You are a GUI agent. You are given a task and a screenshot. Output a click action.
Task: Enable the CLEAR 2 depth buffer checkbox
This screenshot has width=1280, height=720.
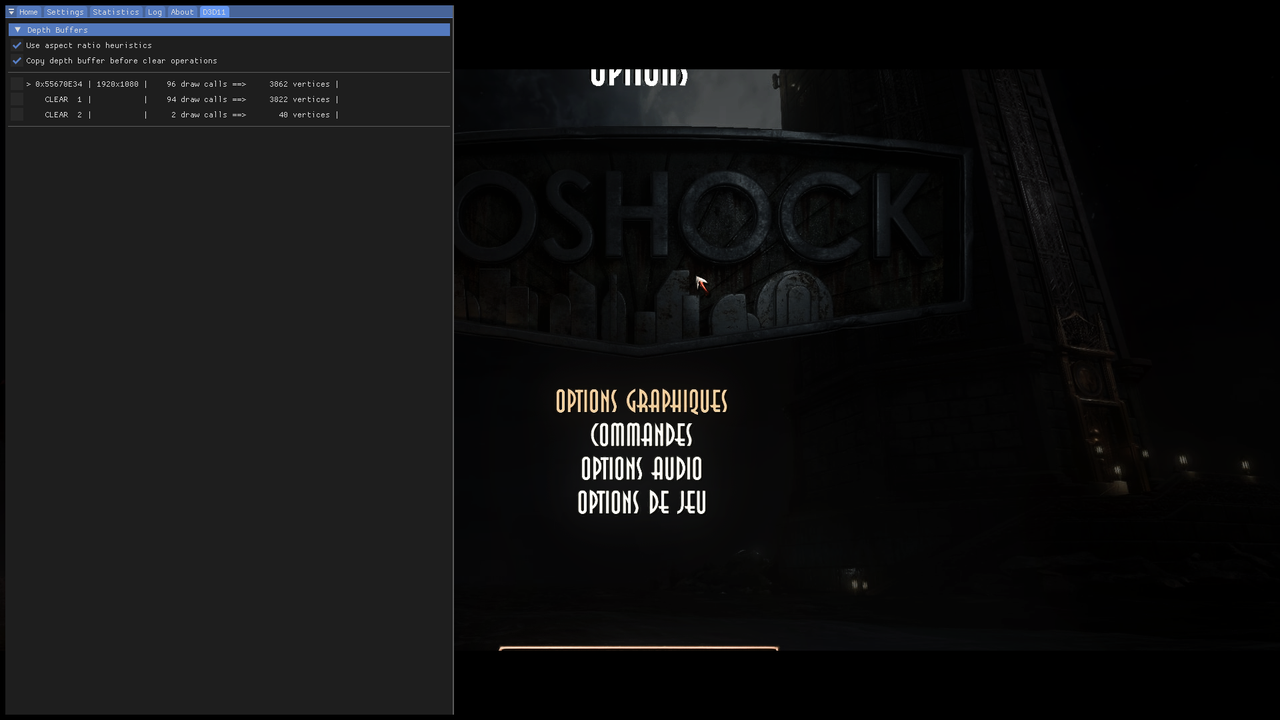(x=16, y=114)
